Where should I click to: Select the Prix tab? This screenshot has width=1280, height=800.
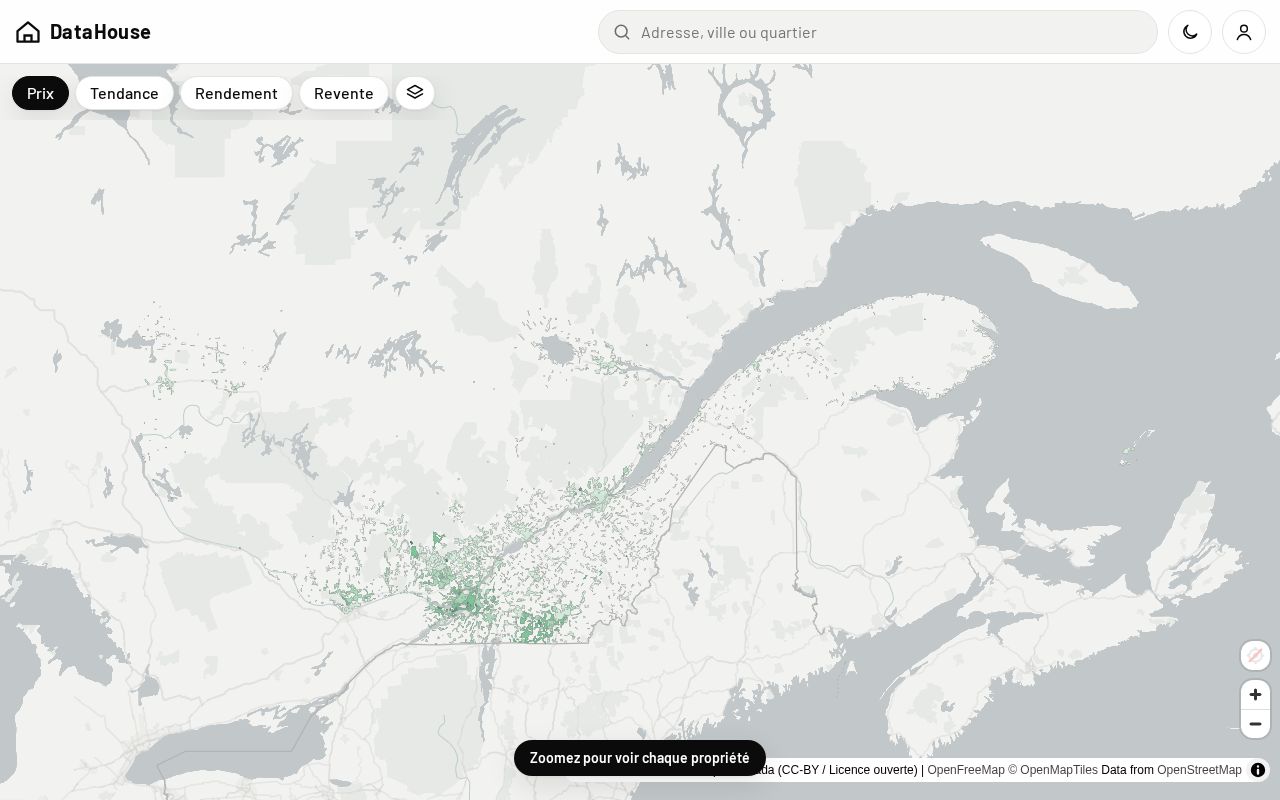[x=40, y=93]
